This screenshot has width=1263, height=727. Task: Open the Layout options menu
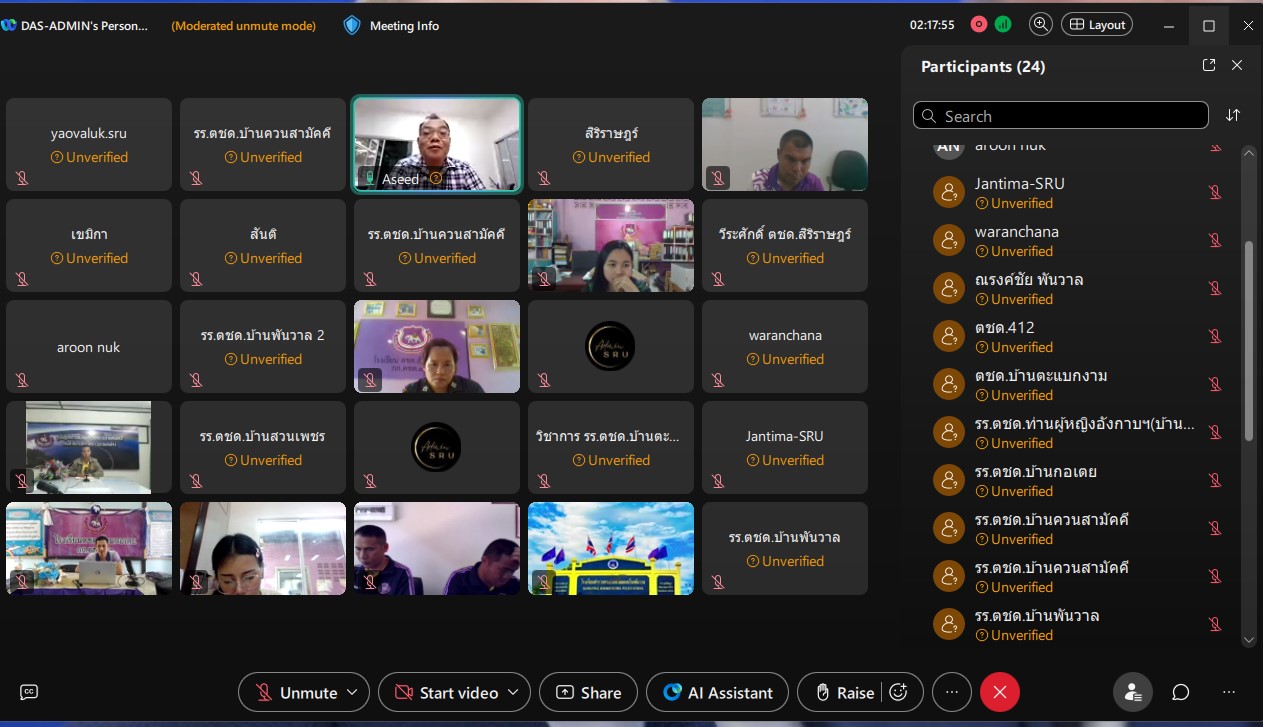point(1097,25)
